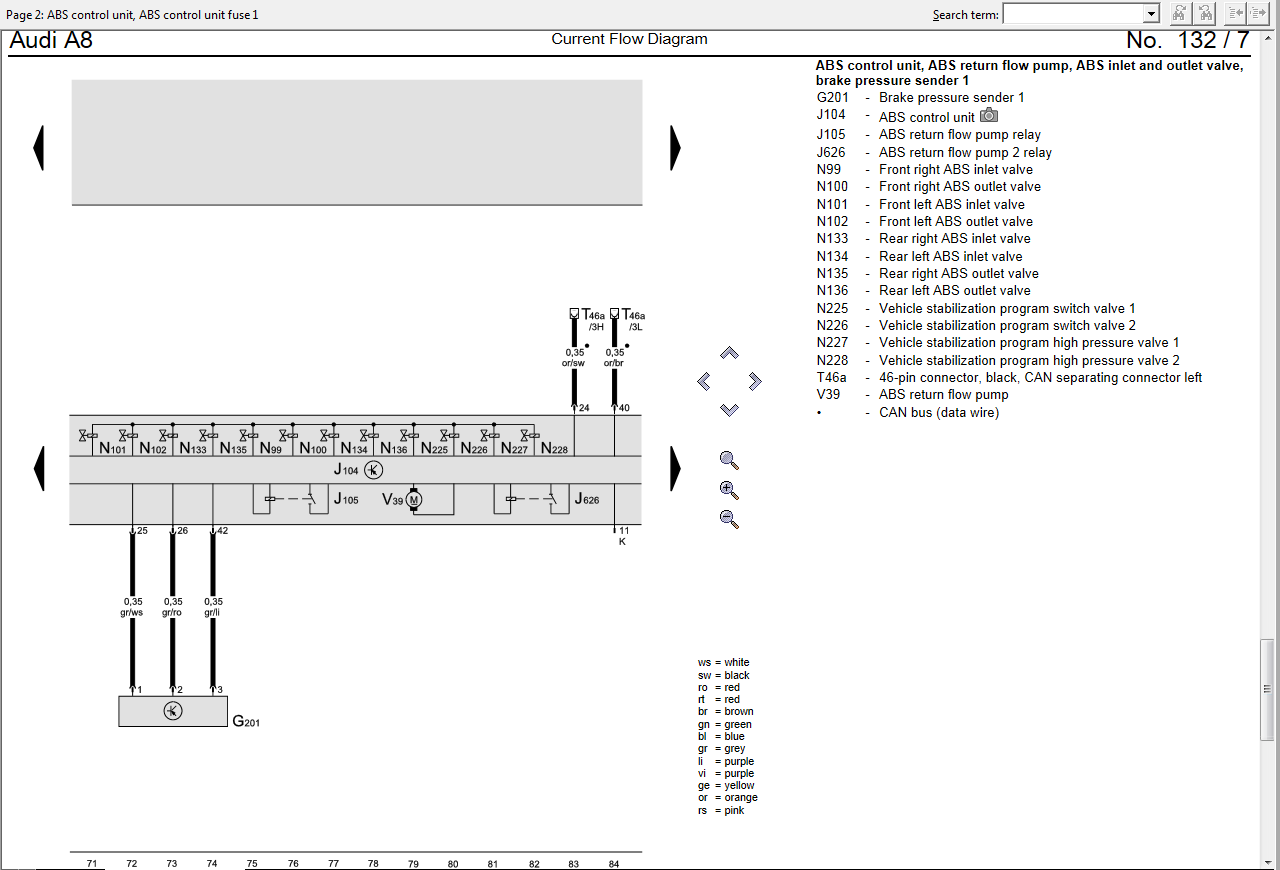This screenshot has height=870, width=1280.
Task: Click the 'Current Flow Diagram' heading
Action: (629, 40)
